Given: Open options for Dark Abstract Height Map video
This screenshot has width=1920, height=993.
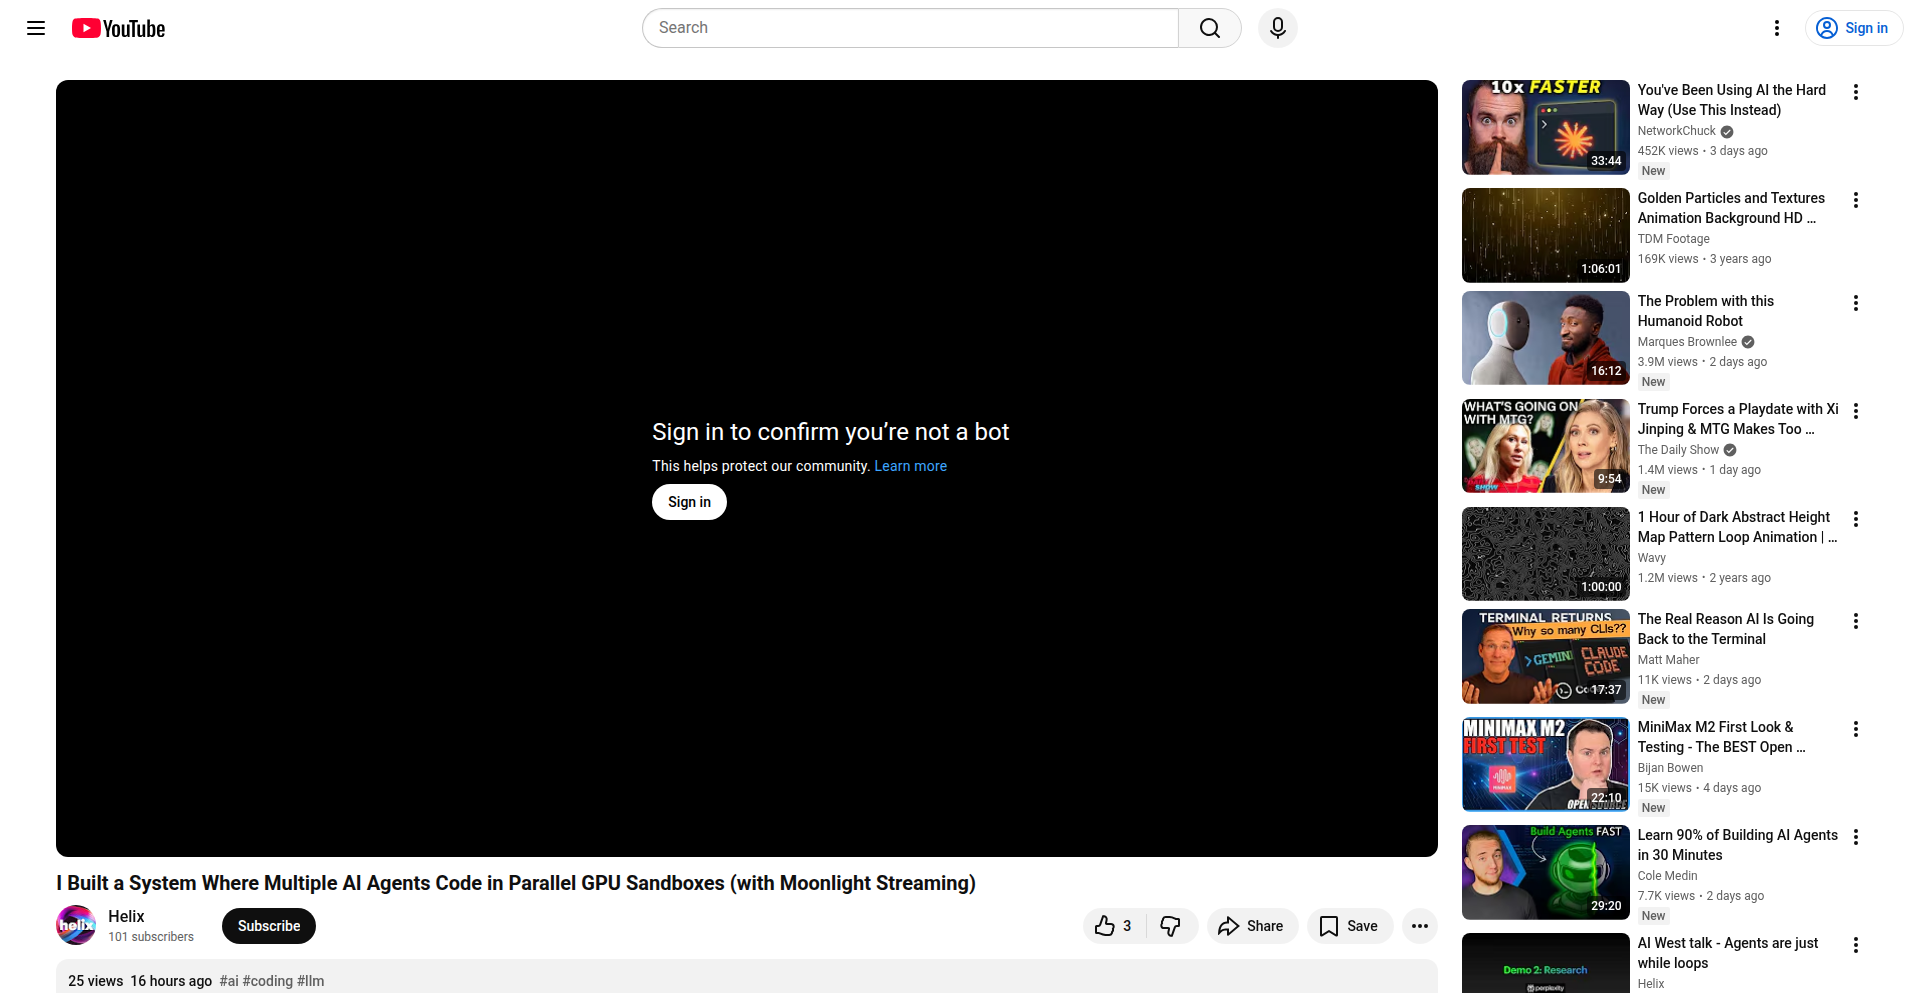Looking at the screenshot, I should [1856, 519].
